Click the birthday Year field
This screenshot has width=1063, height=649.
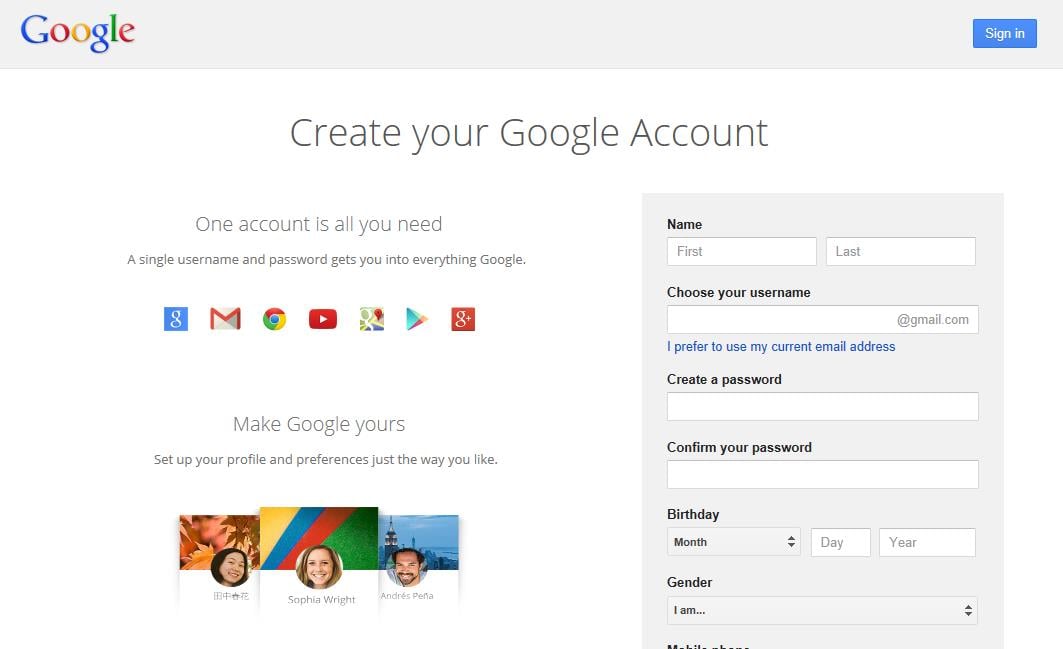click(x=927, y=543)
